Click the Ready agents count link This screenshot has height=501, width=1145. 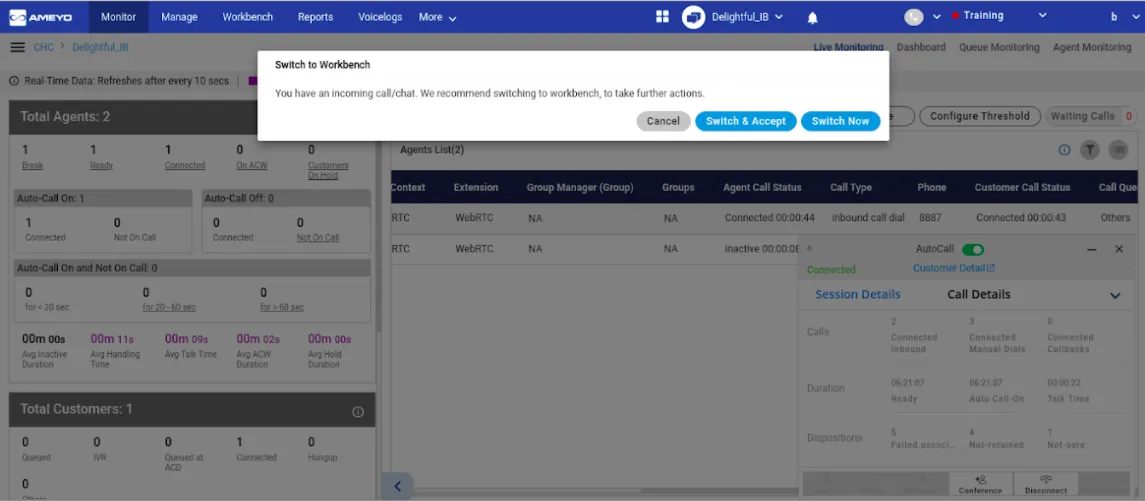pos(102,165)
